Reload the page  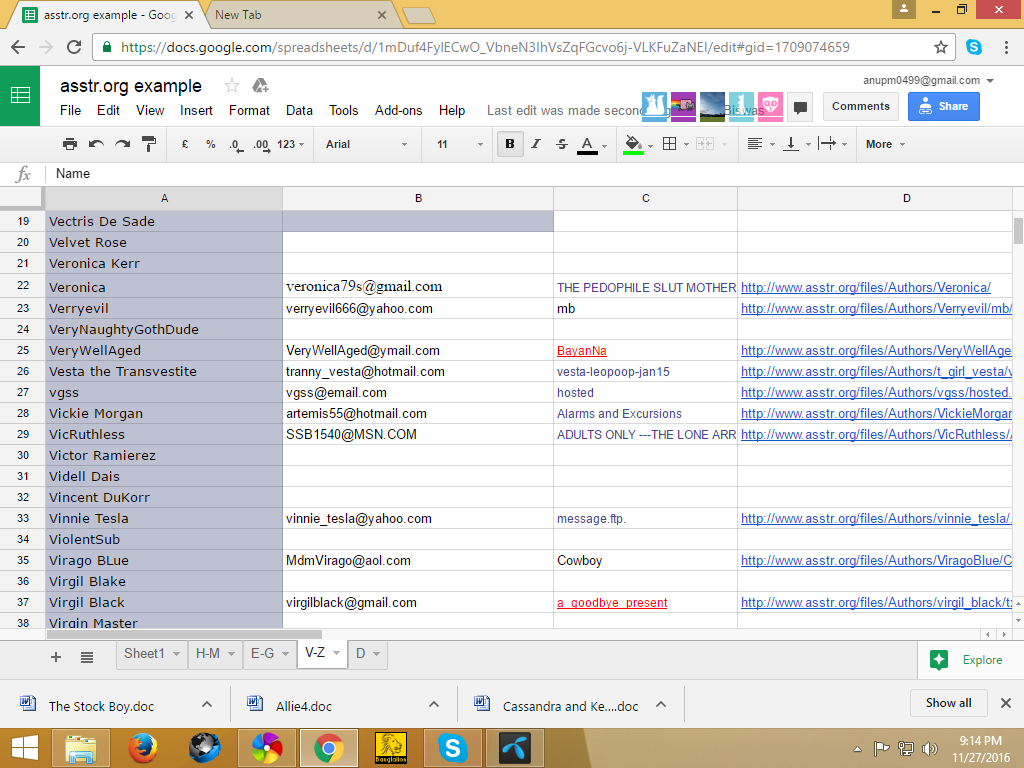coord(74,47)
